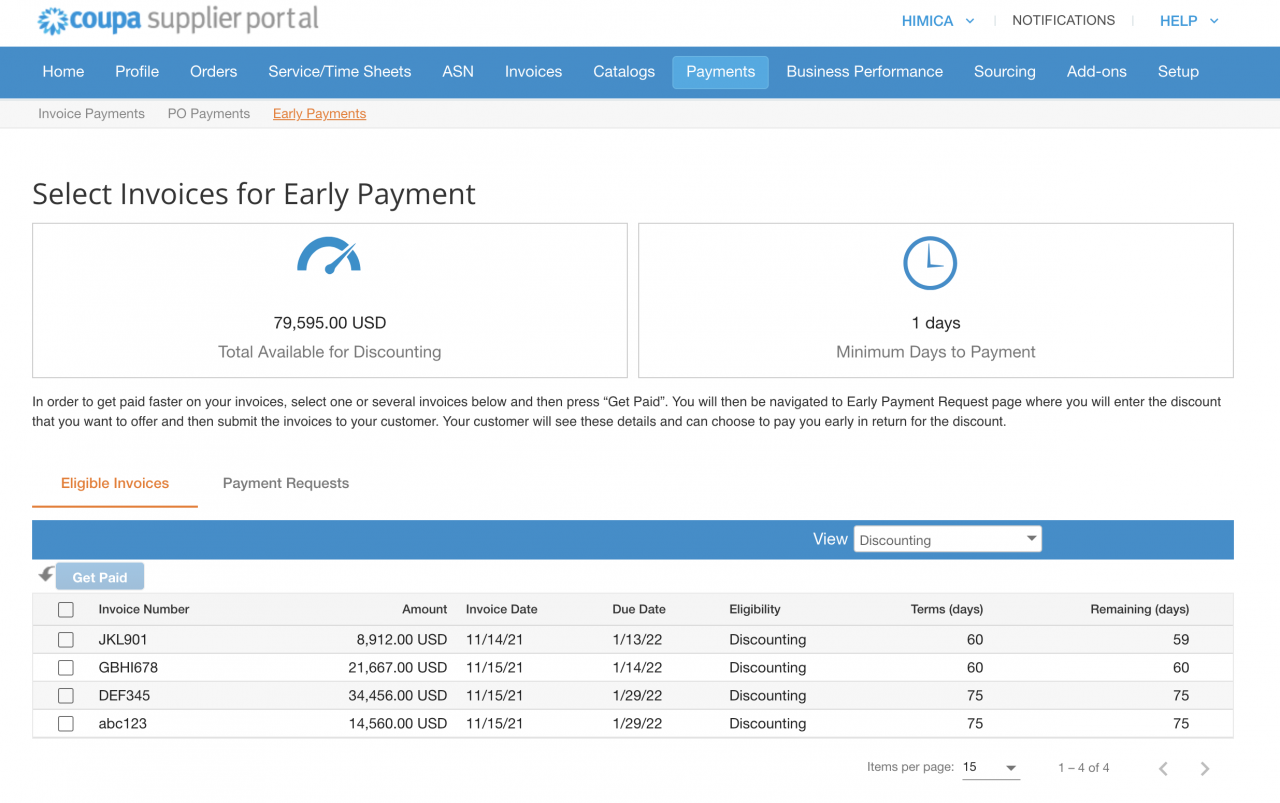Viewport: 1280px width, 803px height.
Task: Click invoice number abc123
Action: click(124, 723)
